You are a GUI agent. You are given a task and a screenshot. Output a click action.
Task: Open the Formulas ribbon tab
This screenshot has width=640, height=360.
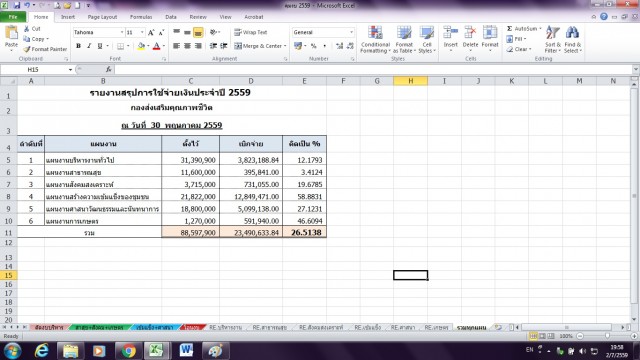click(x=141, y=17)
